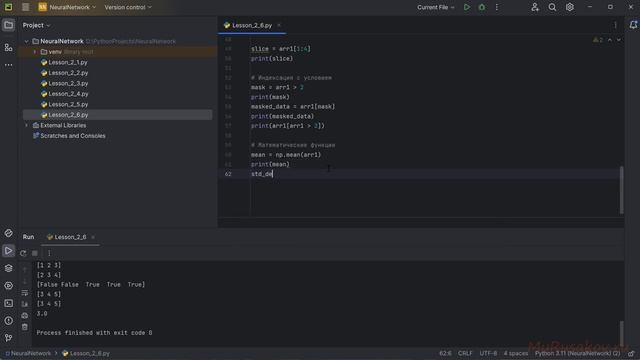
Task: Select Scratches and Consoles node
Action: 69,136
